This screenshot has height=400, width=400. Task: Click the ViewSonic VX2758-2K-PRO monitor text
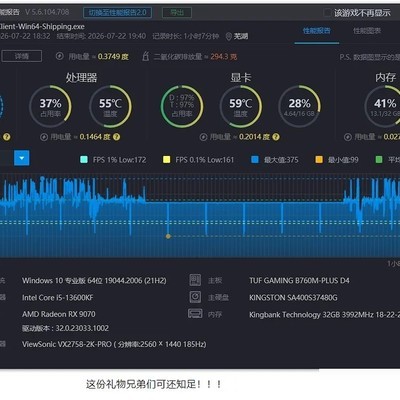click(x=114, y=344)
